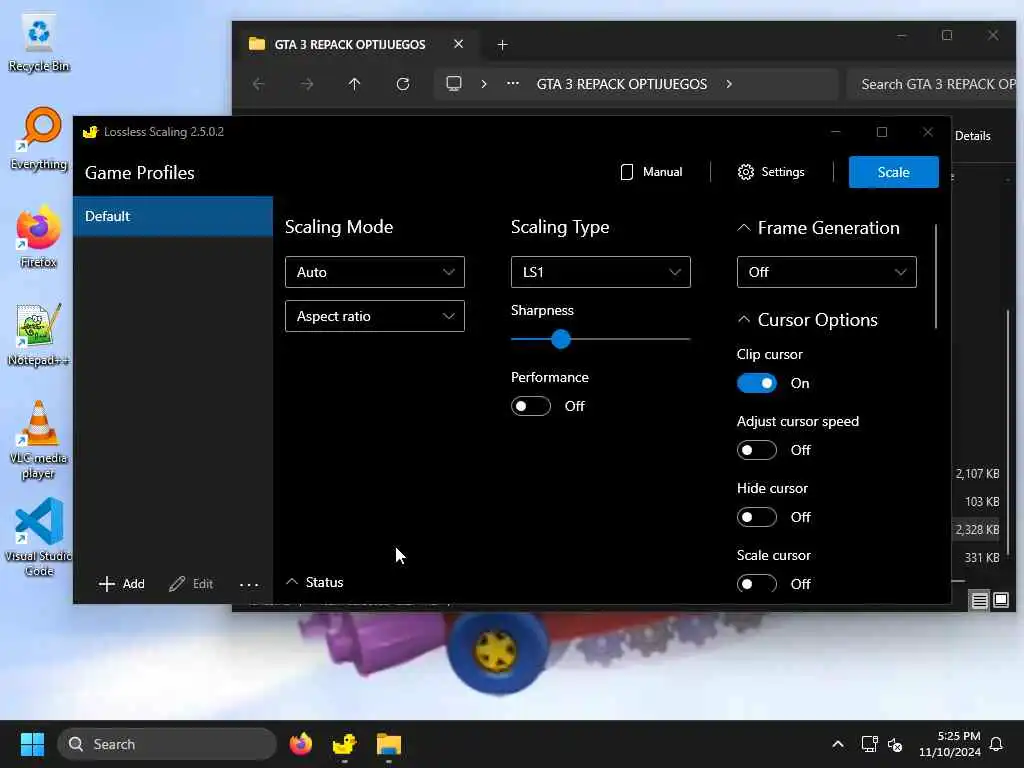Image resolution: width=1024 pixels, height=768 pixels.
Task: Click the Manual book icon in Lossless Scaling
Action: (626, 172)
